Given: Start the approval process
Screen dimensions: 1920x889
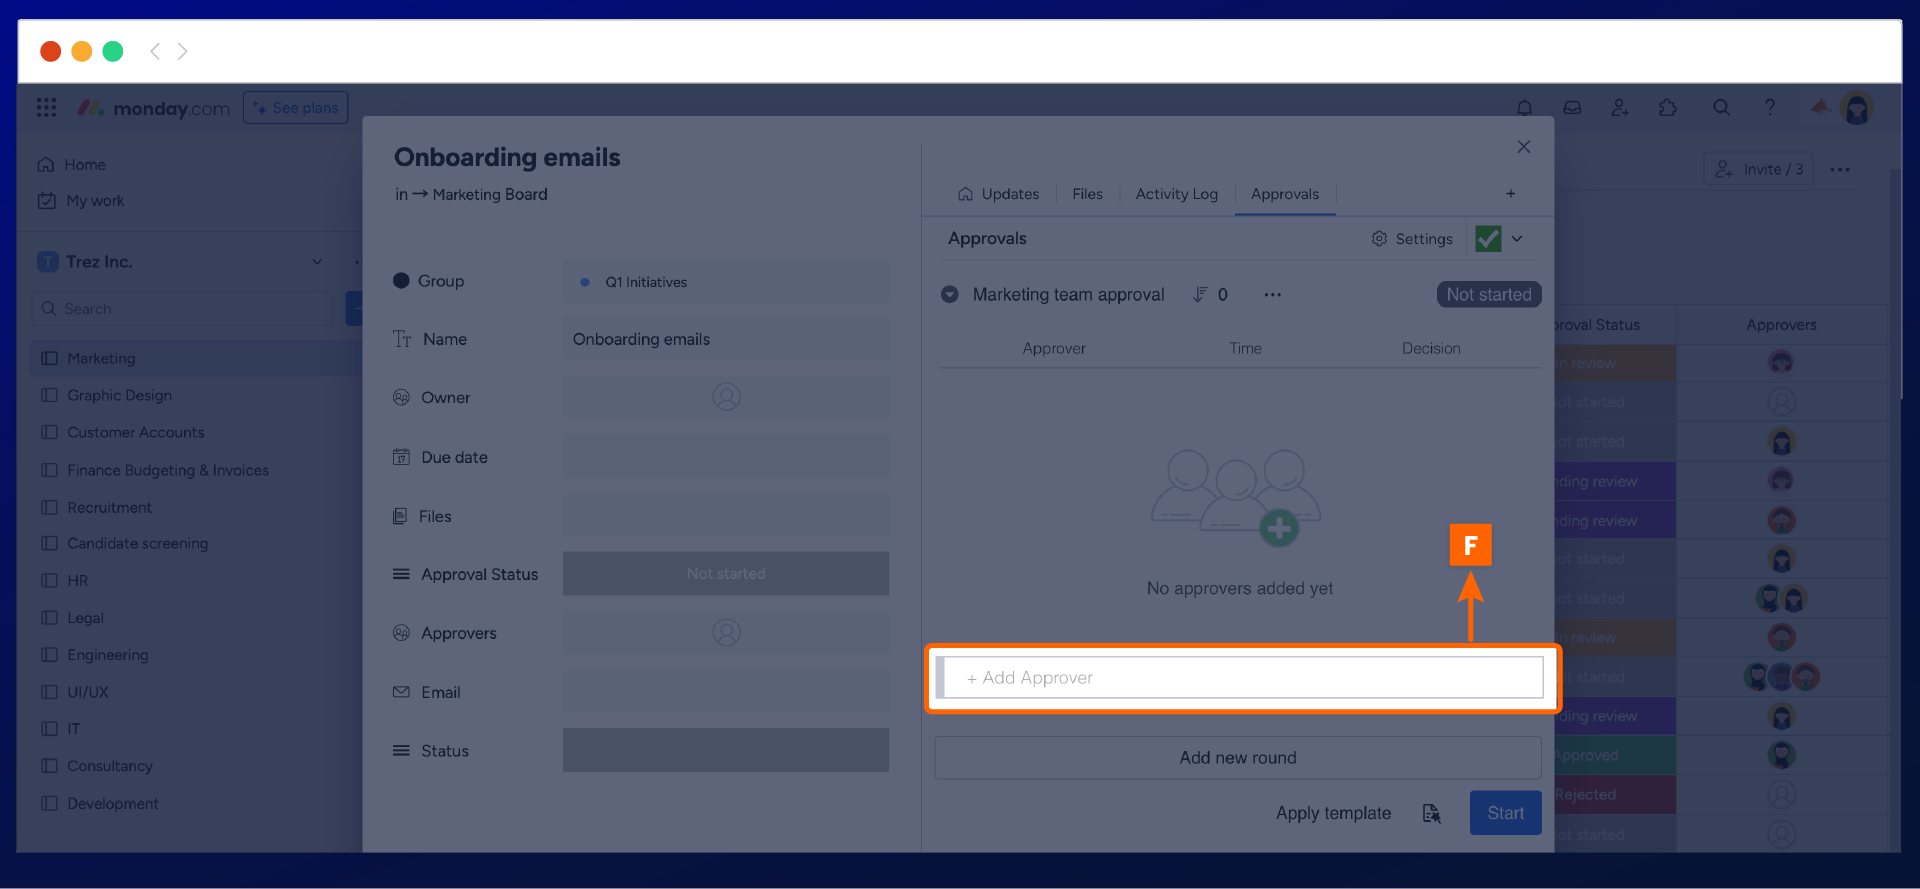Looking at the screenshot, I should point(1505,813).
